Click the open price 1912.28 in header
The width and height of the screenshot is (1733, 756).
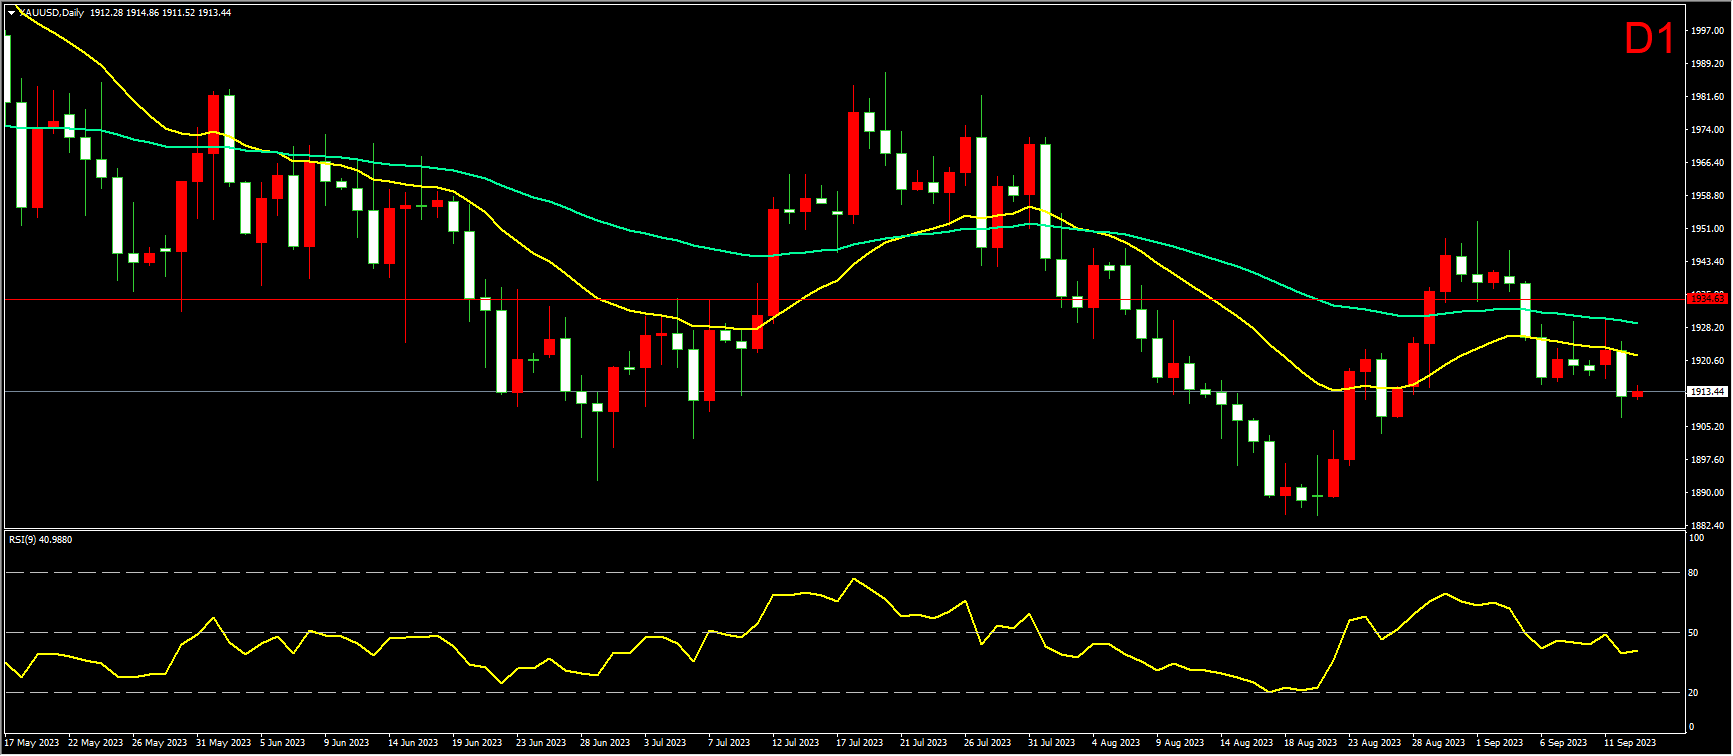tap(107, 13)
